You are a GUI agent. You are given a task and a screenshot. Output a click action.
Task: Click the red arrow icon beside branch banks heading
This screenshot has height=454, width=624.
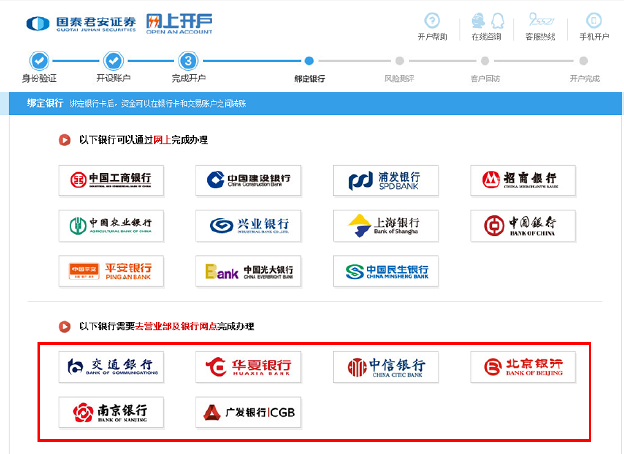(x=64, y=327)
